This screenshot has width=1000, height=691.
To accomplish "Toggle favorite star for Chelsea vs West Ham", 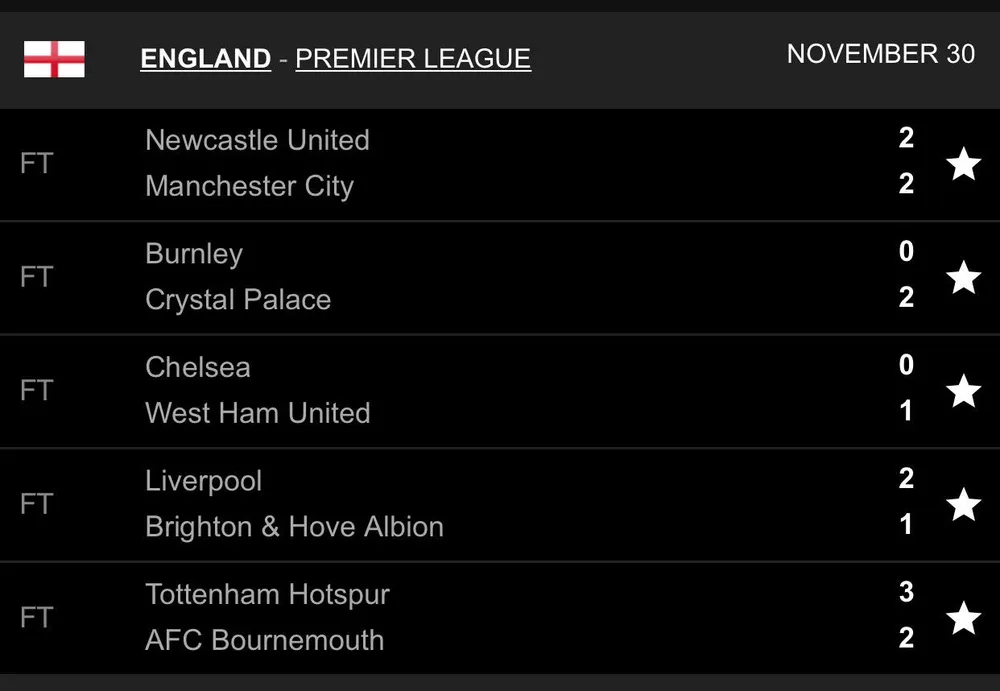I will (x=963, y=391).
